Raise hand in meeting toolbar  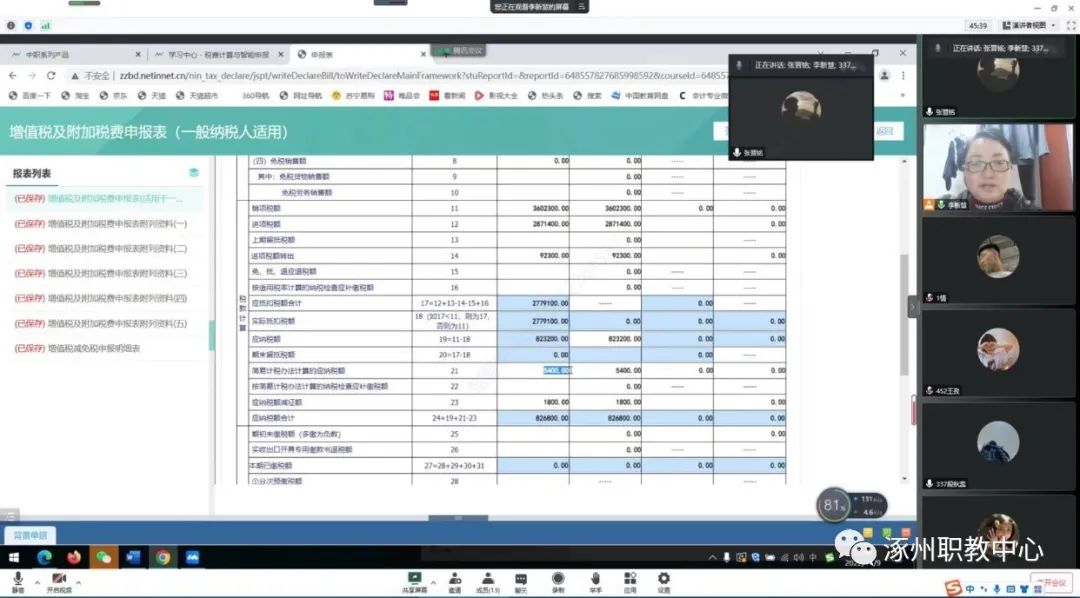pos(595,581)
